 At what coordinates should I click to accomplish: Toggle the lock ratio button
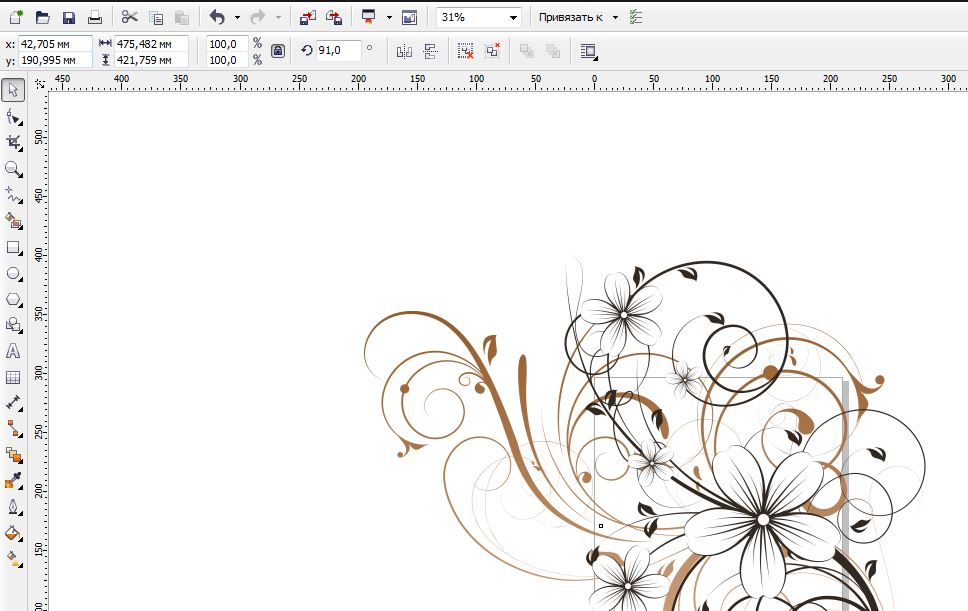278,51
